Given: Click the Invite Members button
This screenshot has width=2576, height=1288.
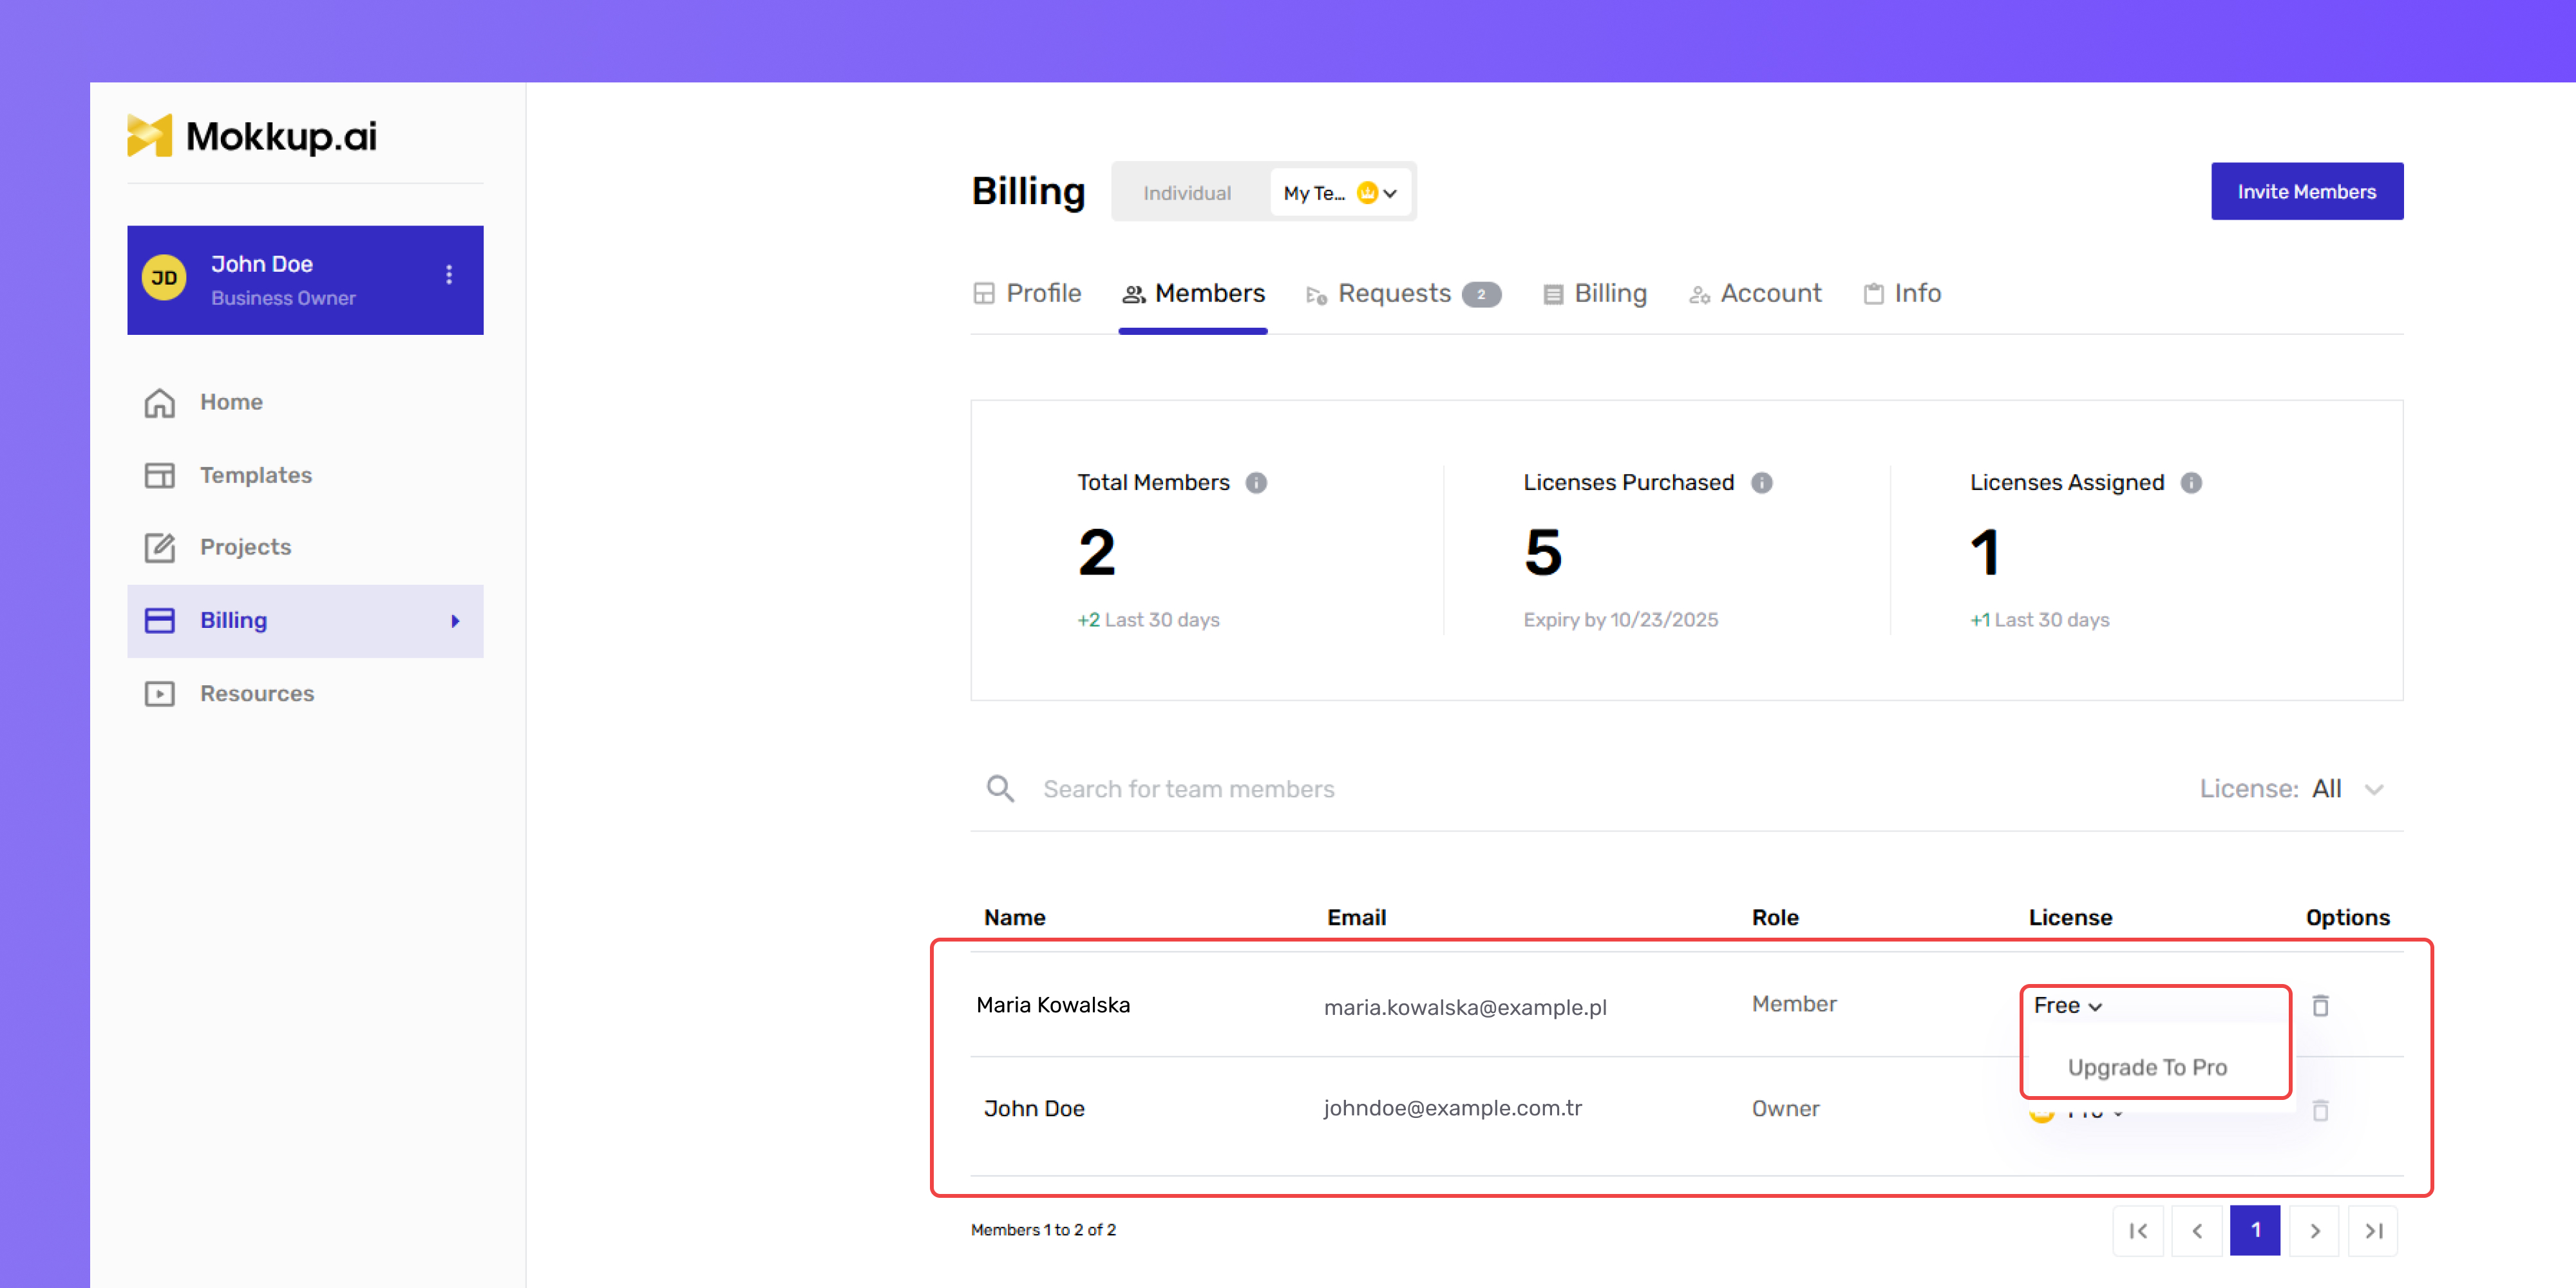Looking at the screenshot, I should pos(2307,191).
